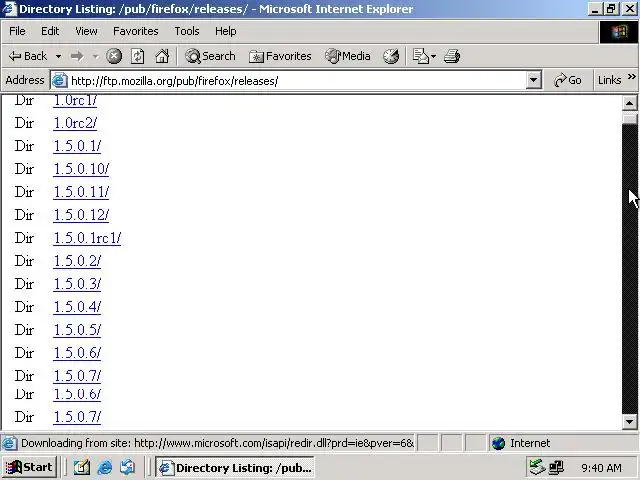Image resolution: width=640 pixels, height=480 pixels.
Task: Click the Dir label beside 1.5.0.3/
Action: tap(24, 284)
